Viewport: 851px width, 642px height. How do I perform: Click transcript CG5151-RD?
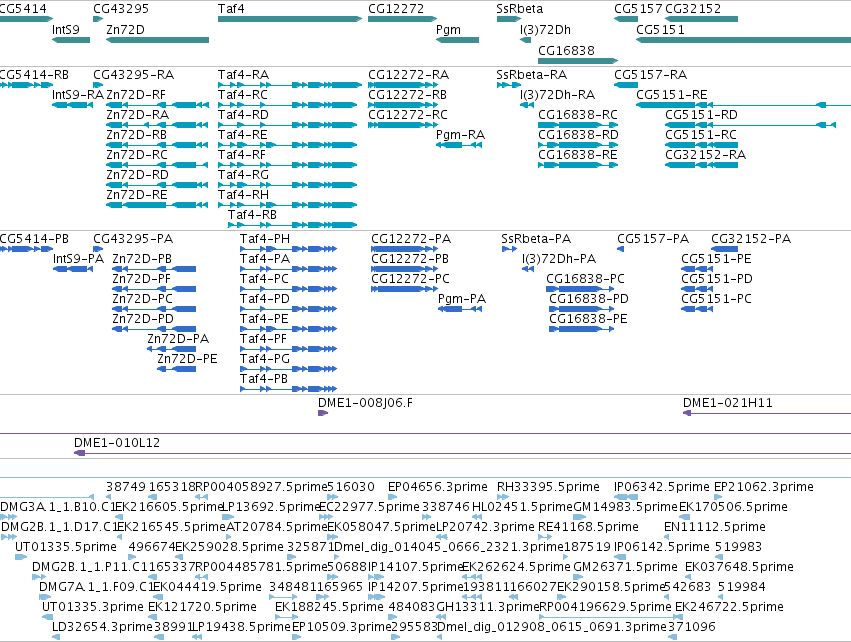pyautogui.click(x=751, y=125)
